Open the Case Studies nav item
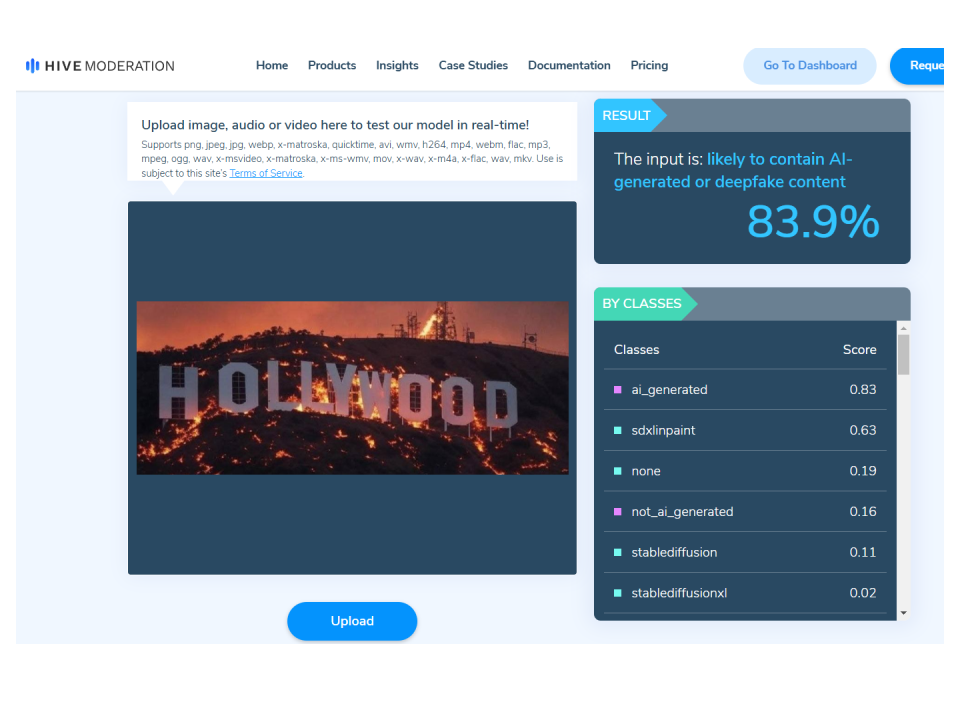 pos(473,66)
